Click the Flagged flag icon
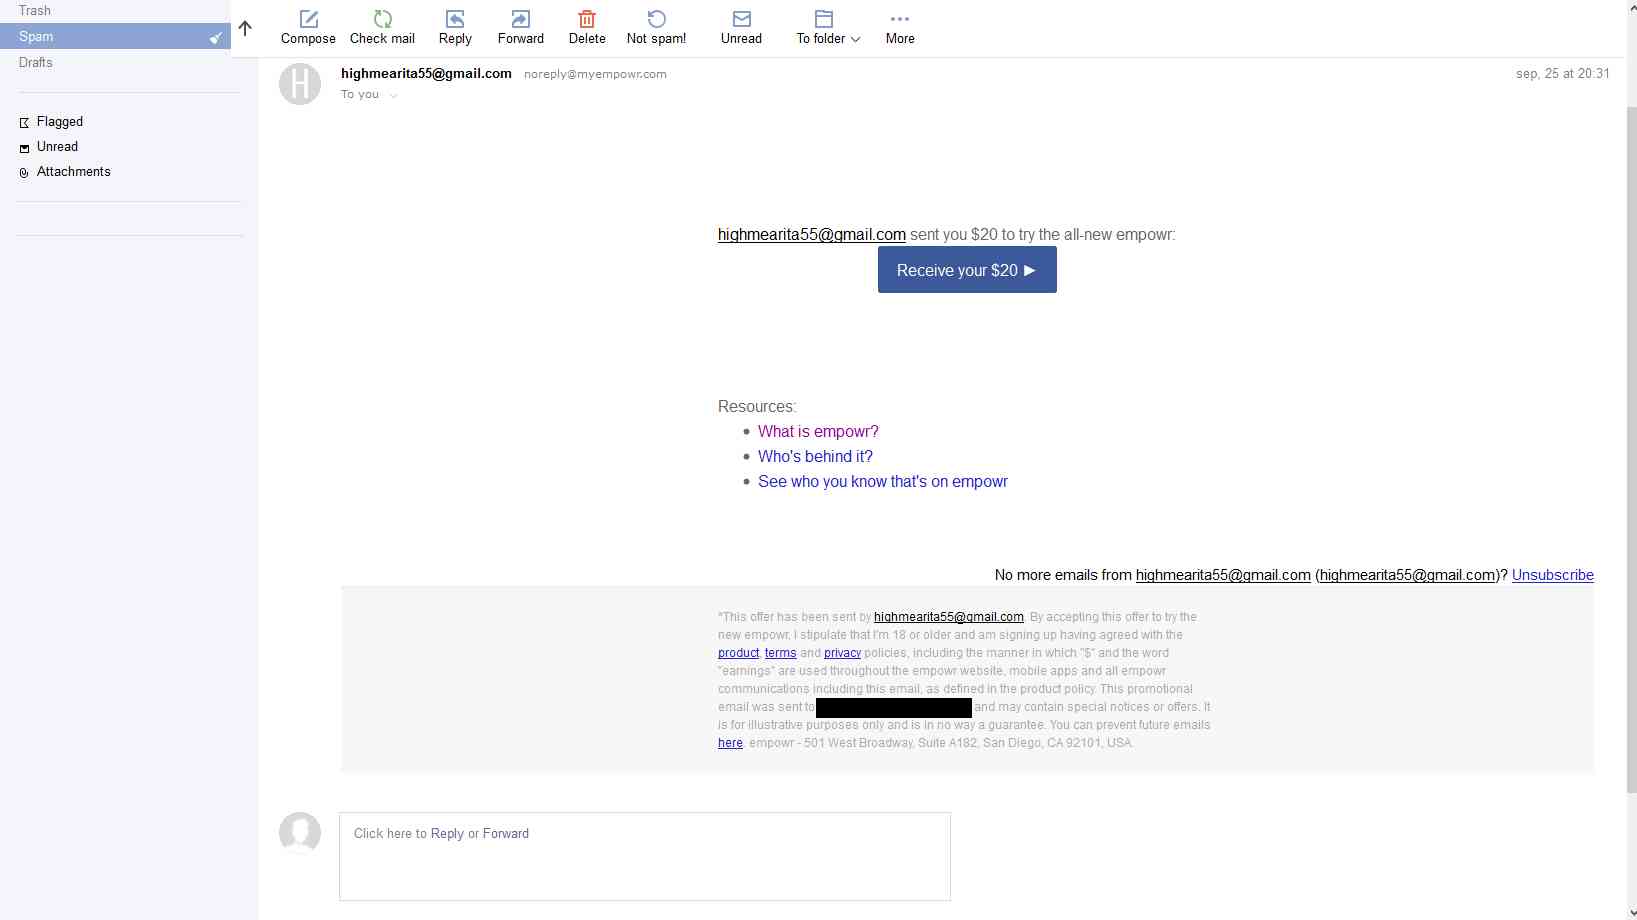Viewport: 1637px width, 920px height. 25,122
